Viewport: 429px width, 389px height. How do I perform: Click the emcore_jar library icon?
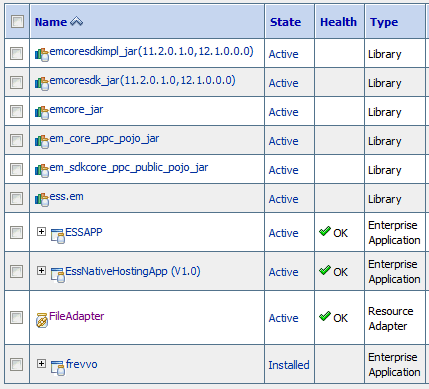pos(42,112)
